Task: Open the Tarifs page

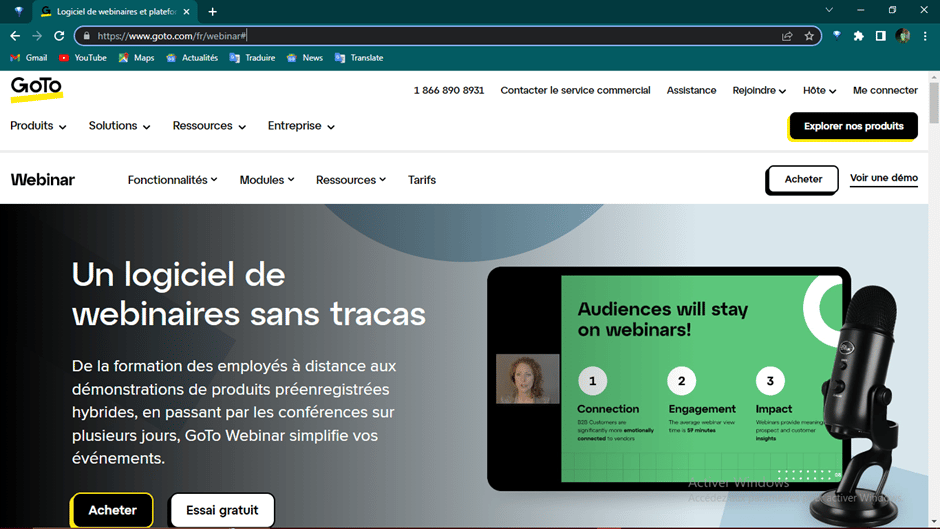Action: (421, 180)
